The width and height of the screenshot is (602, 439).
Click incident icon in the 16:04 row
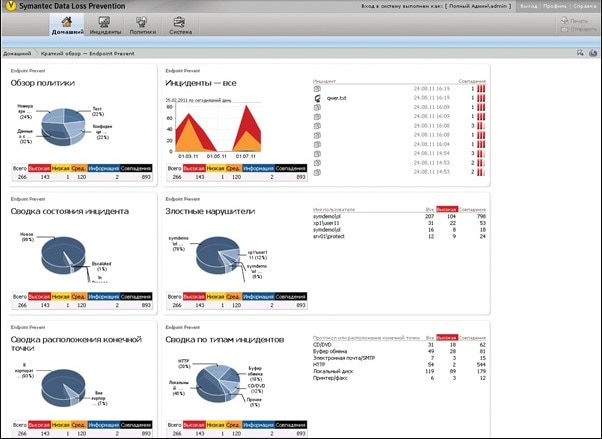click(x=317, y=144)
